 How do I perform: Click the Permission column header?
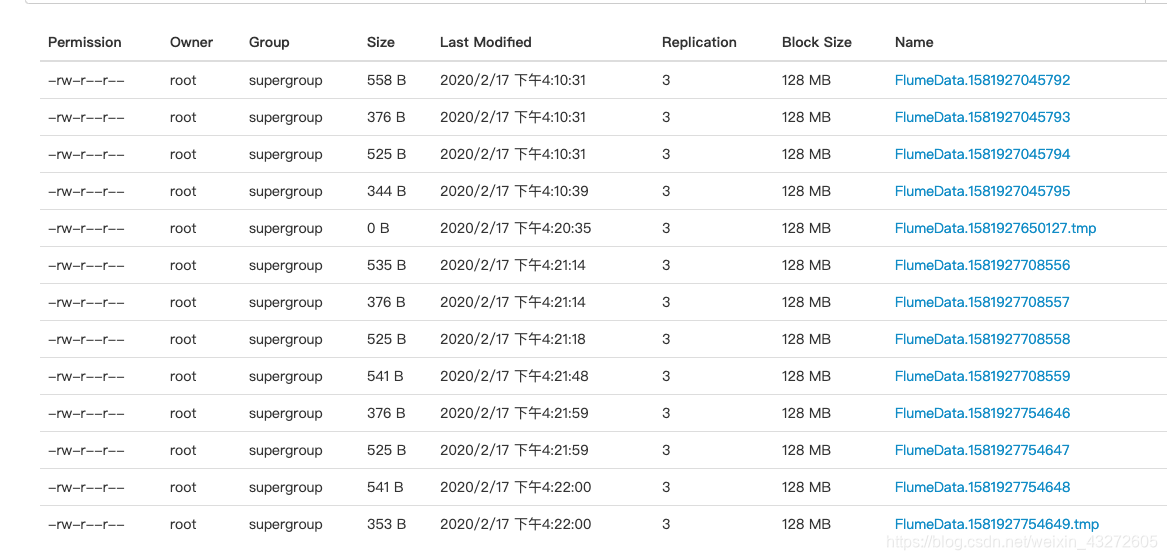point(85,42)
